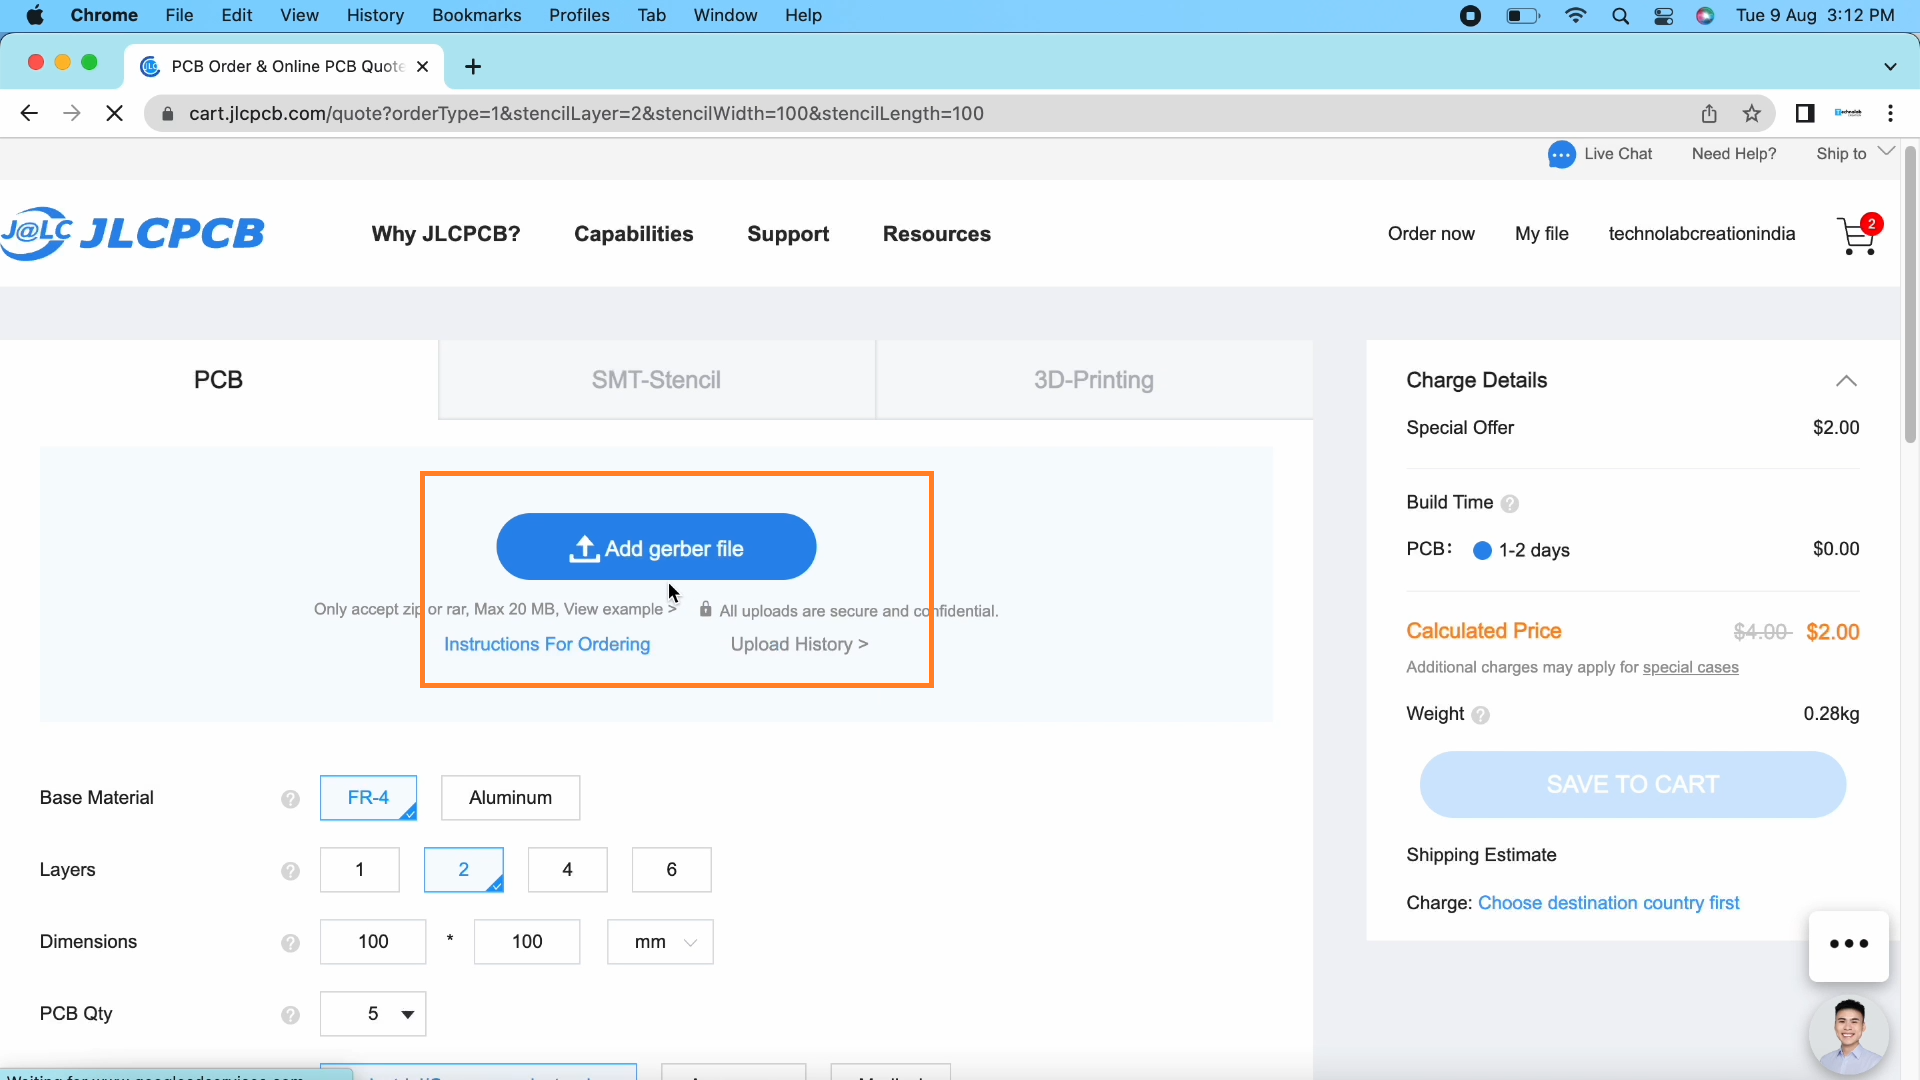Select 1-2 days build time radio

coord(1482,551)
